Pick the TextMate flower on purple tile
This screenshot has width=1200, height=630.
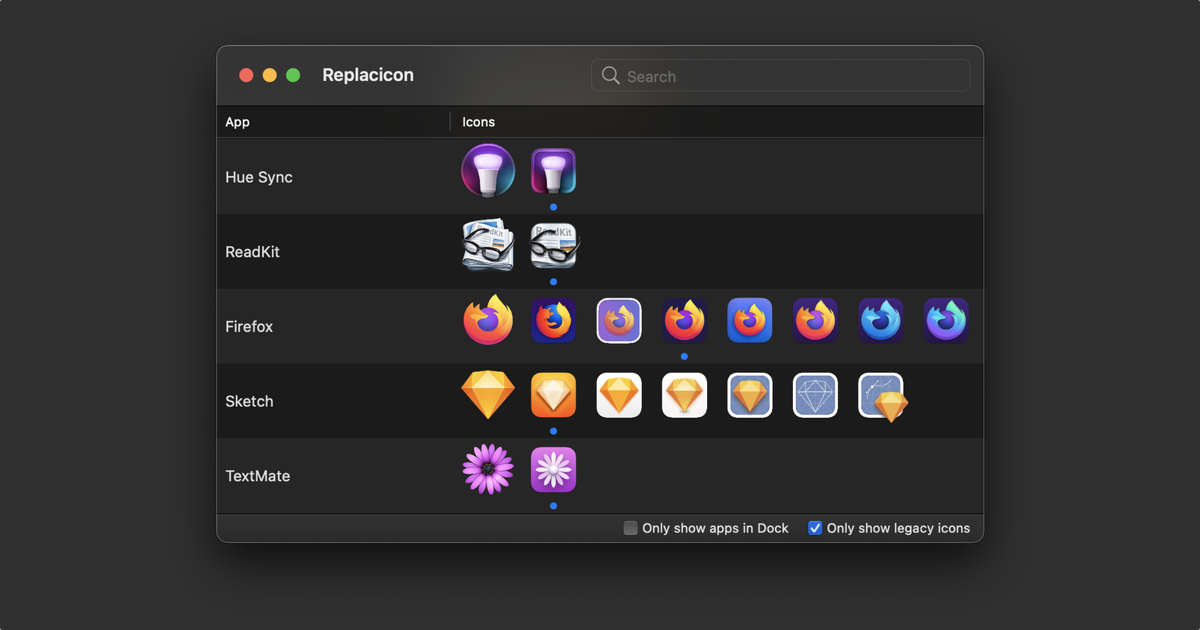(x=553, y=470)
